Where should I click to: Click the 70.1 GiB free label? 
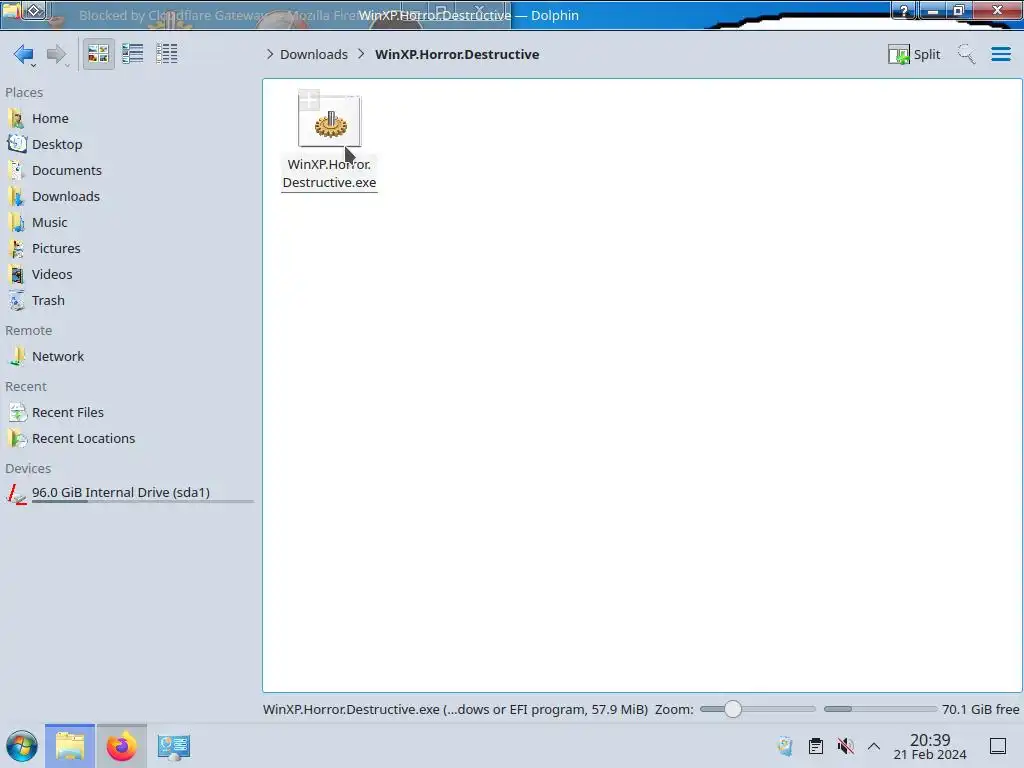click(980, 709)
